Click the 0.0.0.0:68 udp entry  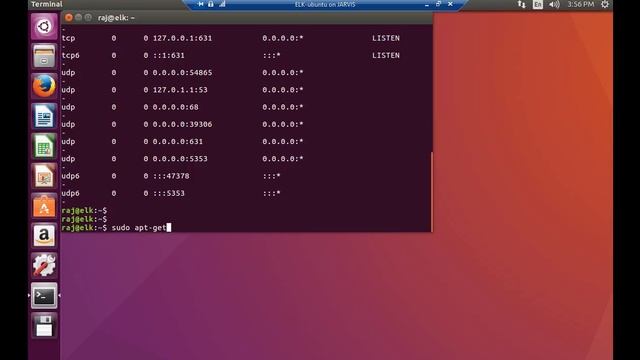coord(176,107)
